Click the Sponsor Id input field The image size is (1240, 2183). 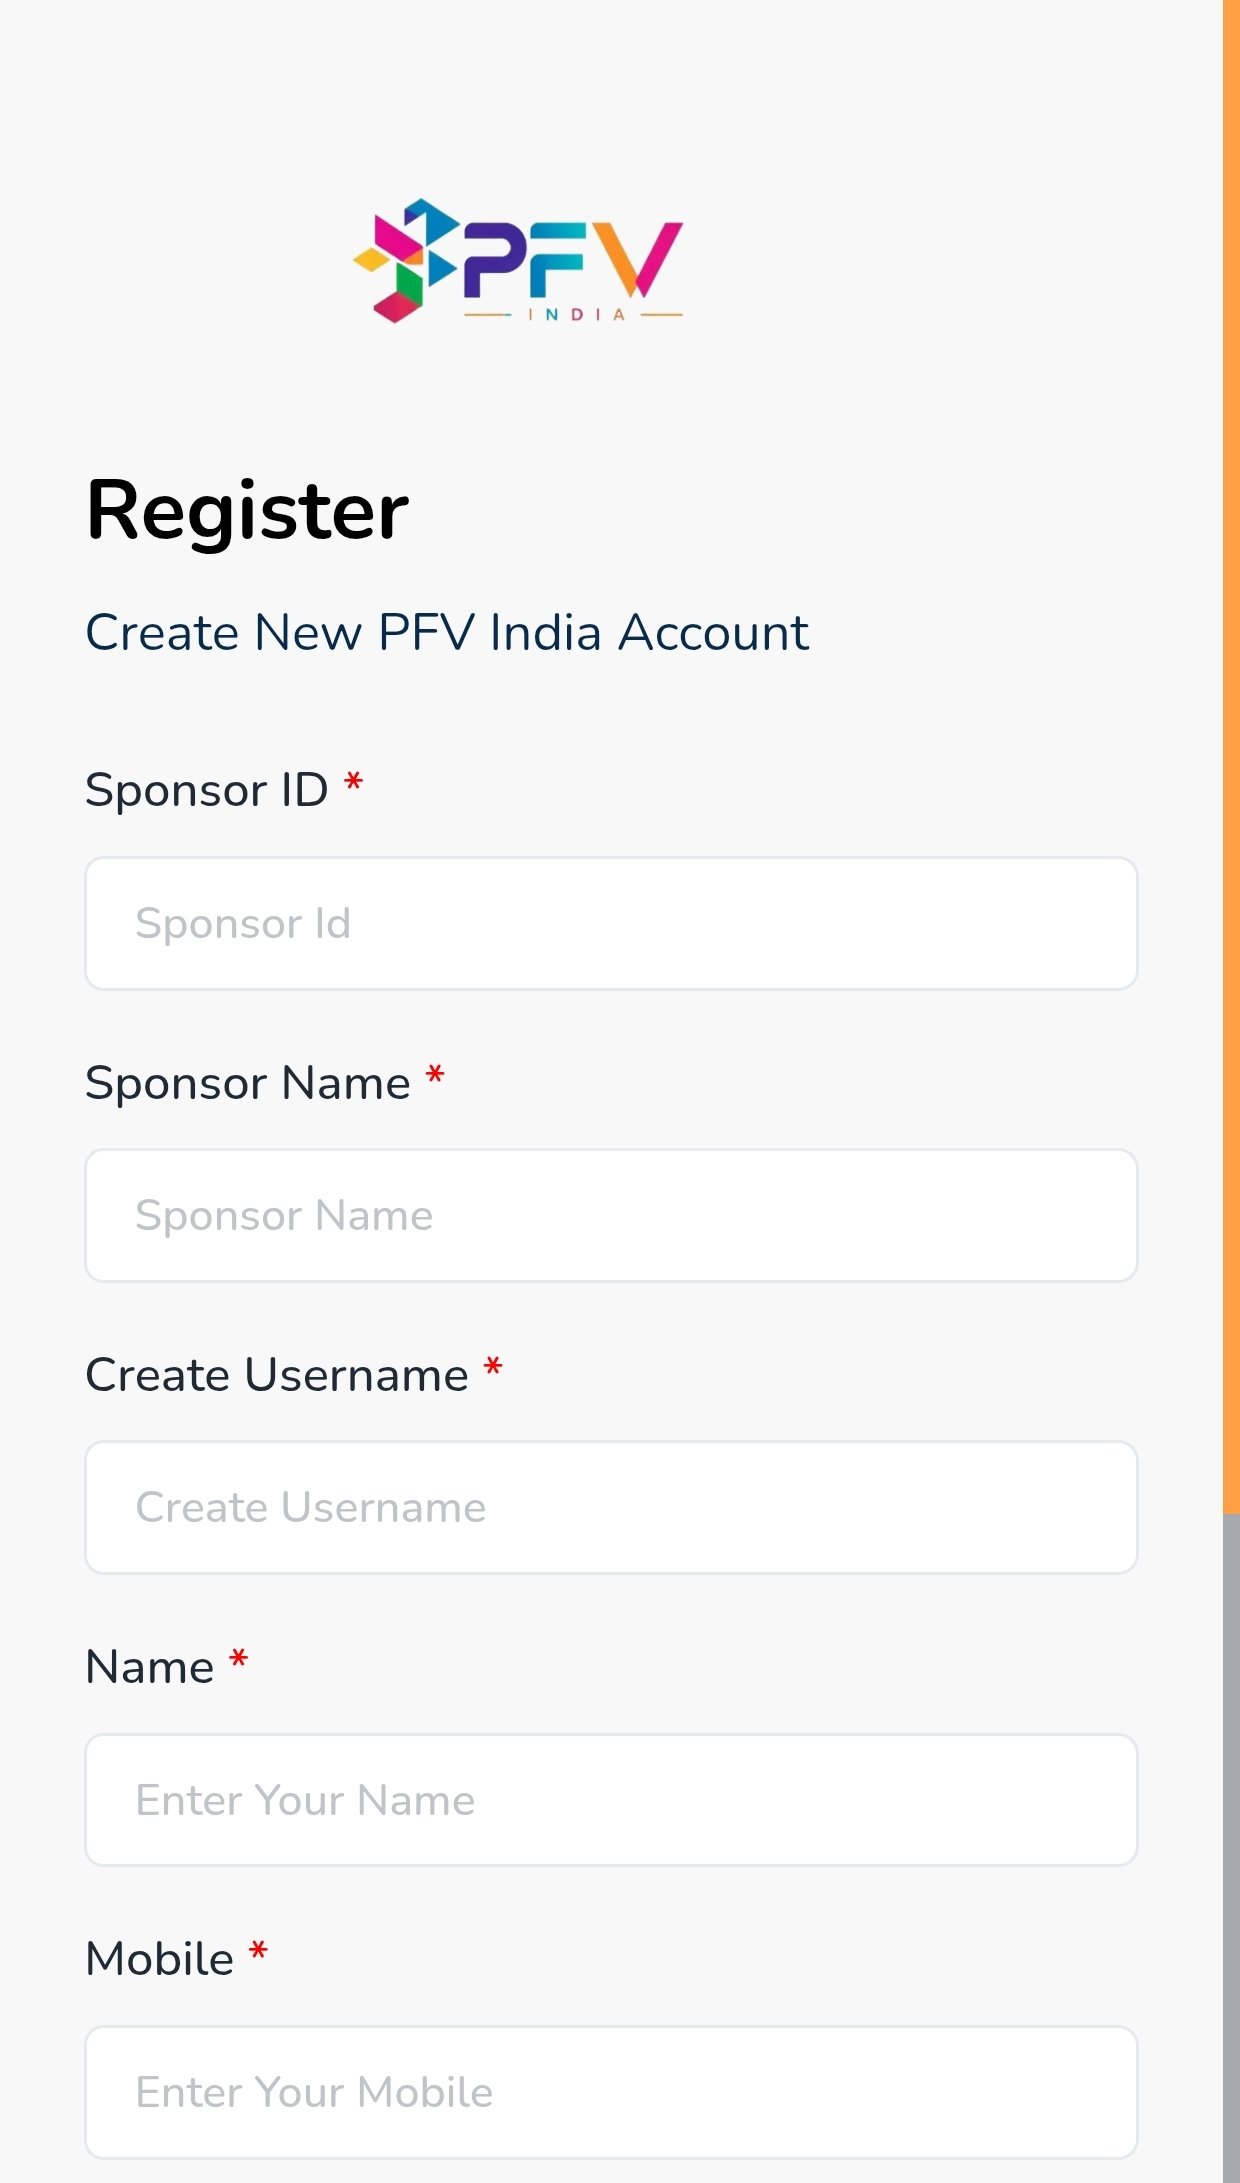pos(611,923)
